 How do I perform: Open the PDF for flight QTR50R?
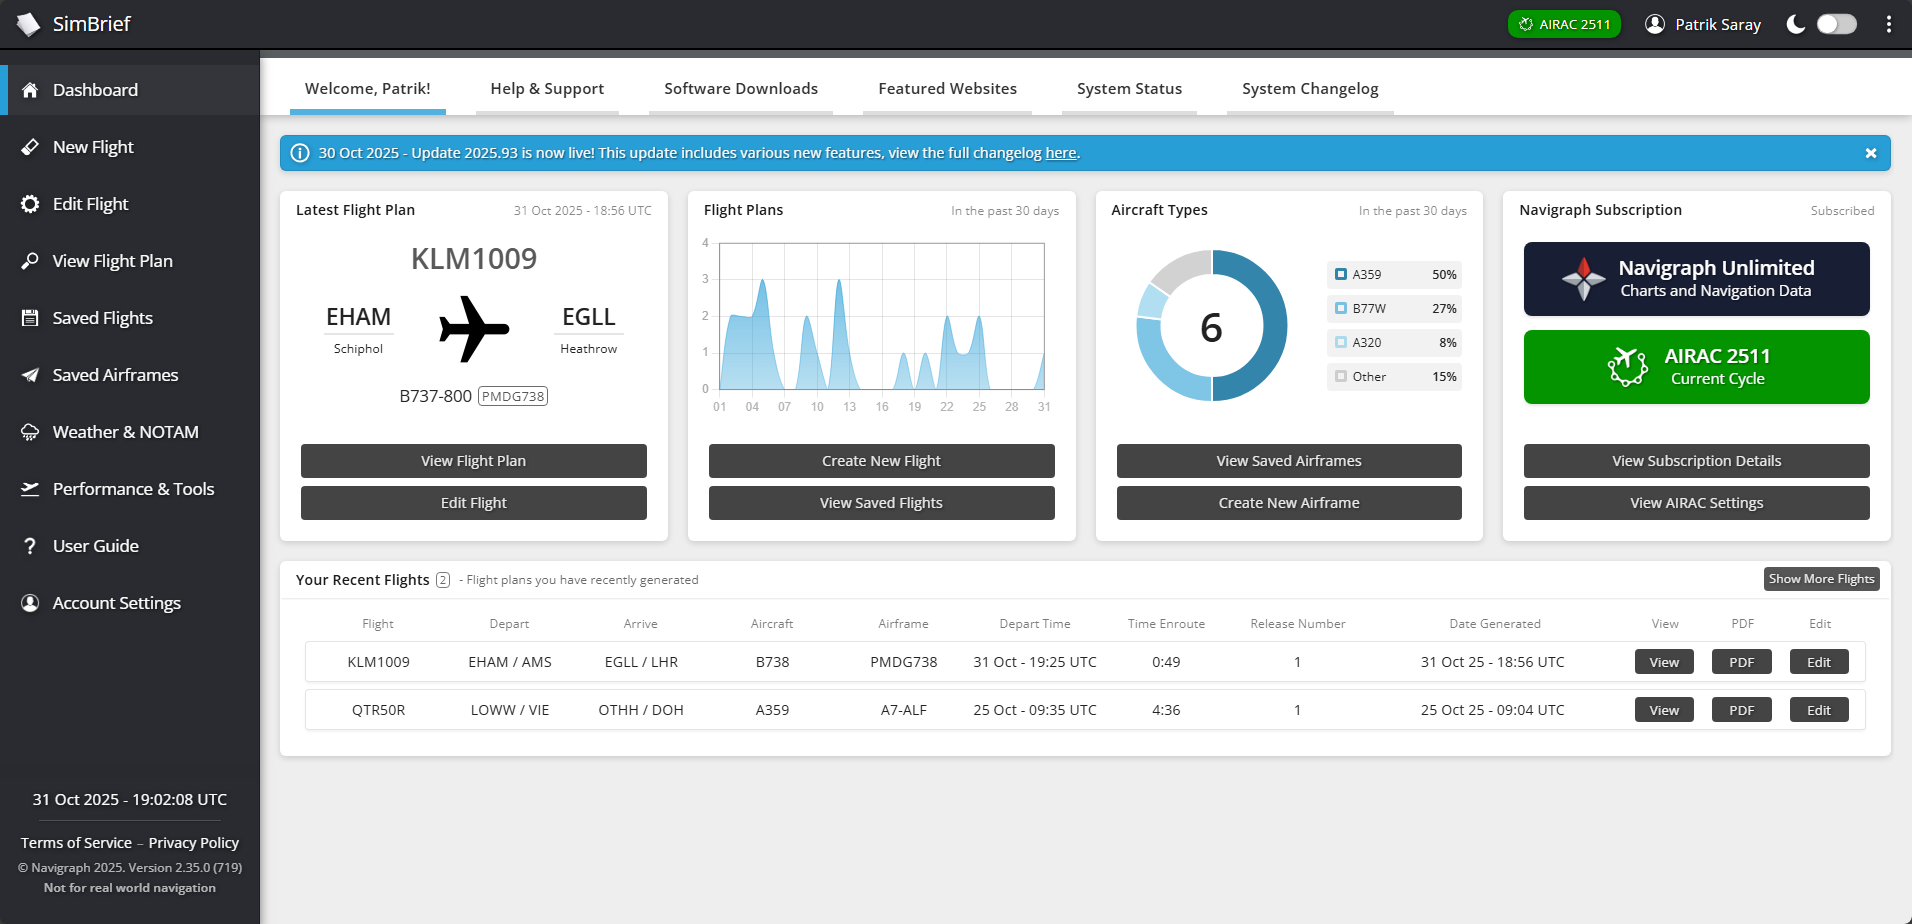click(1741, 710)
